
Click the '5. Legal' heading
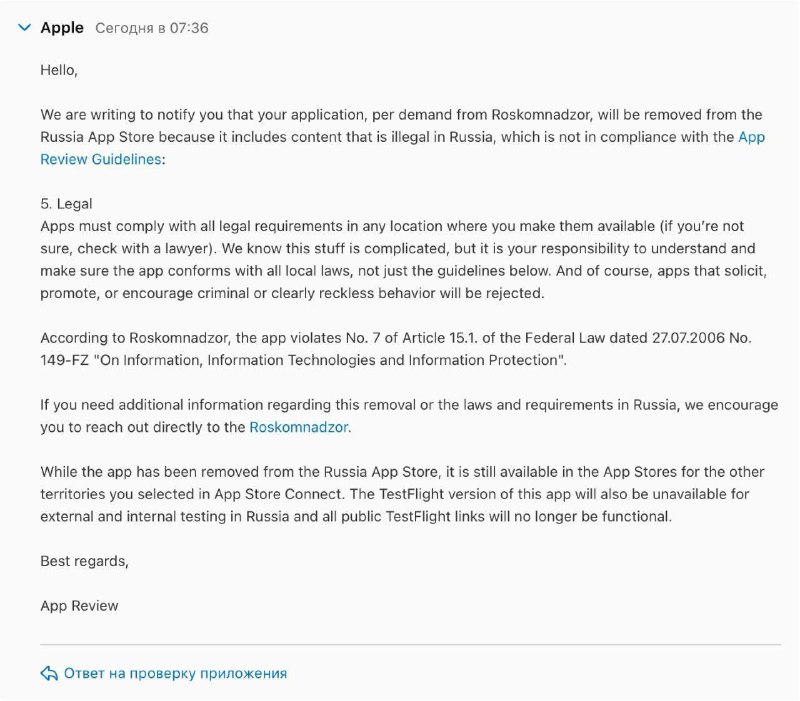66,204
